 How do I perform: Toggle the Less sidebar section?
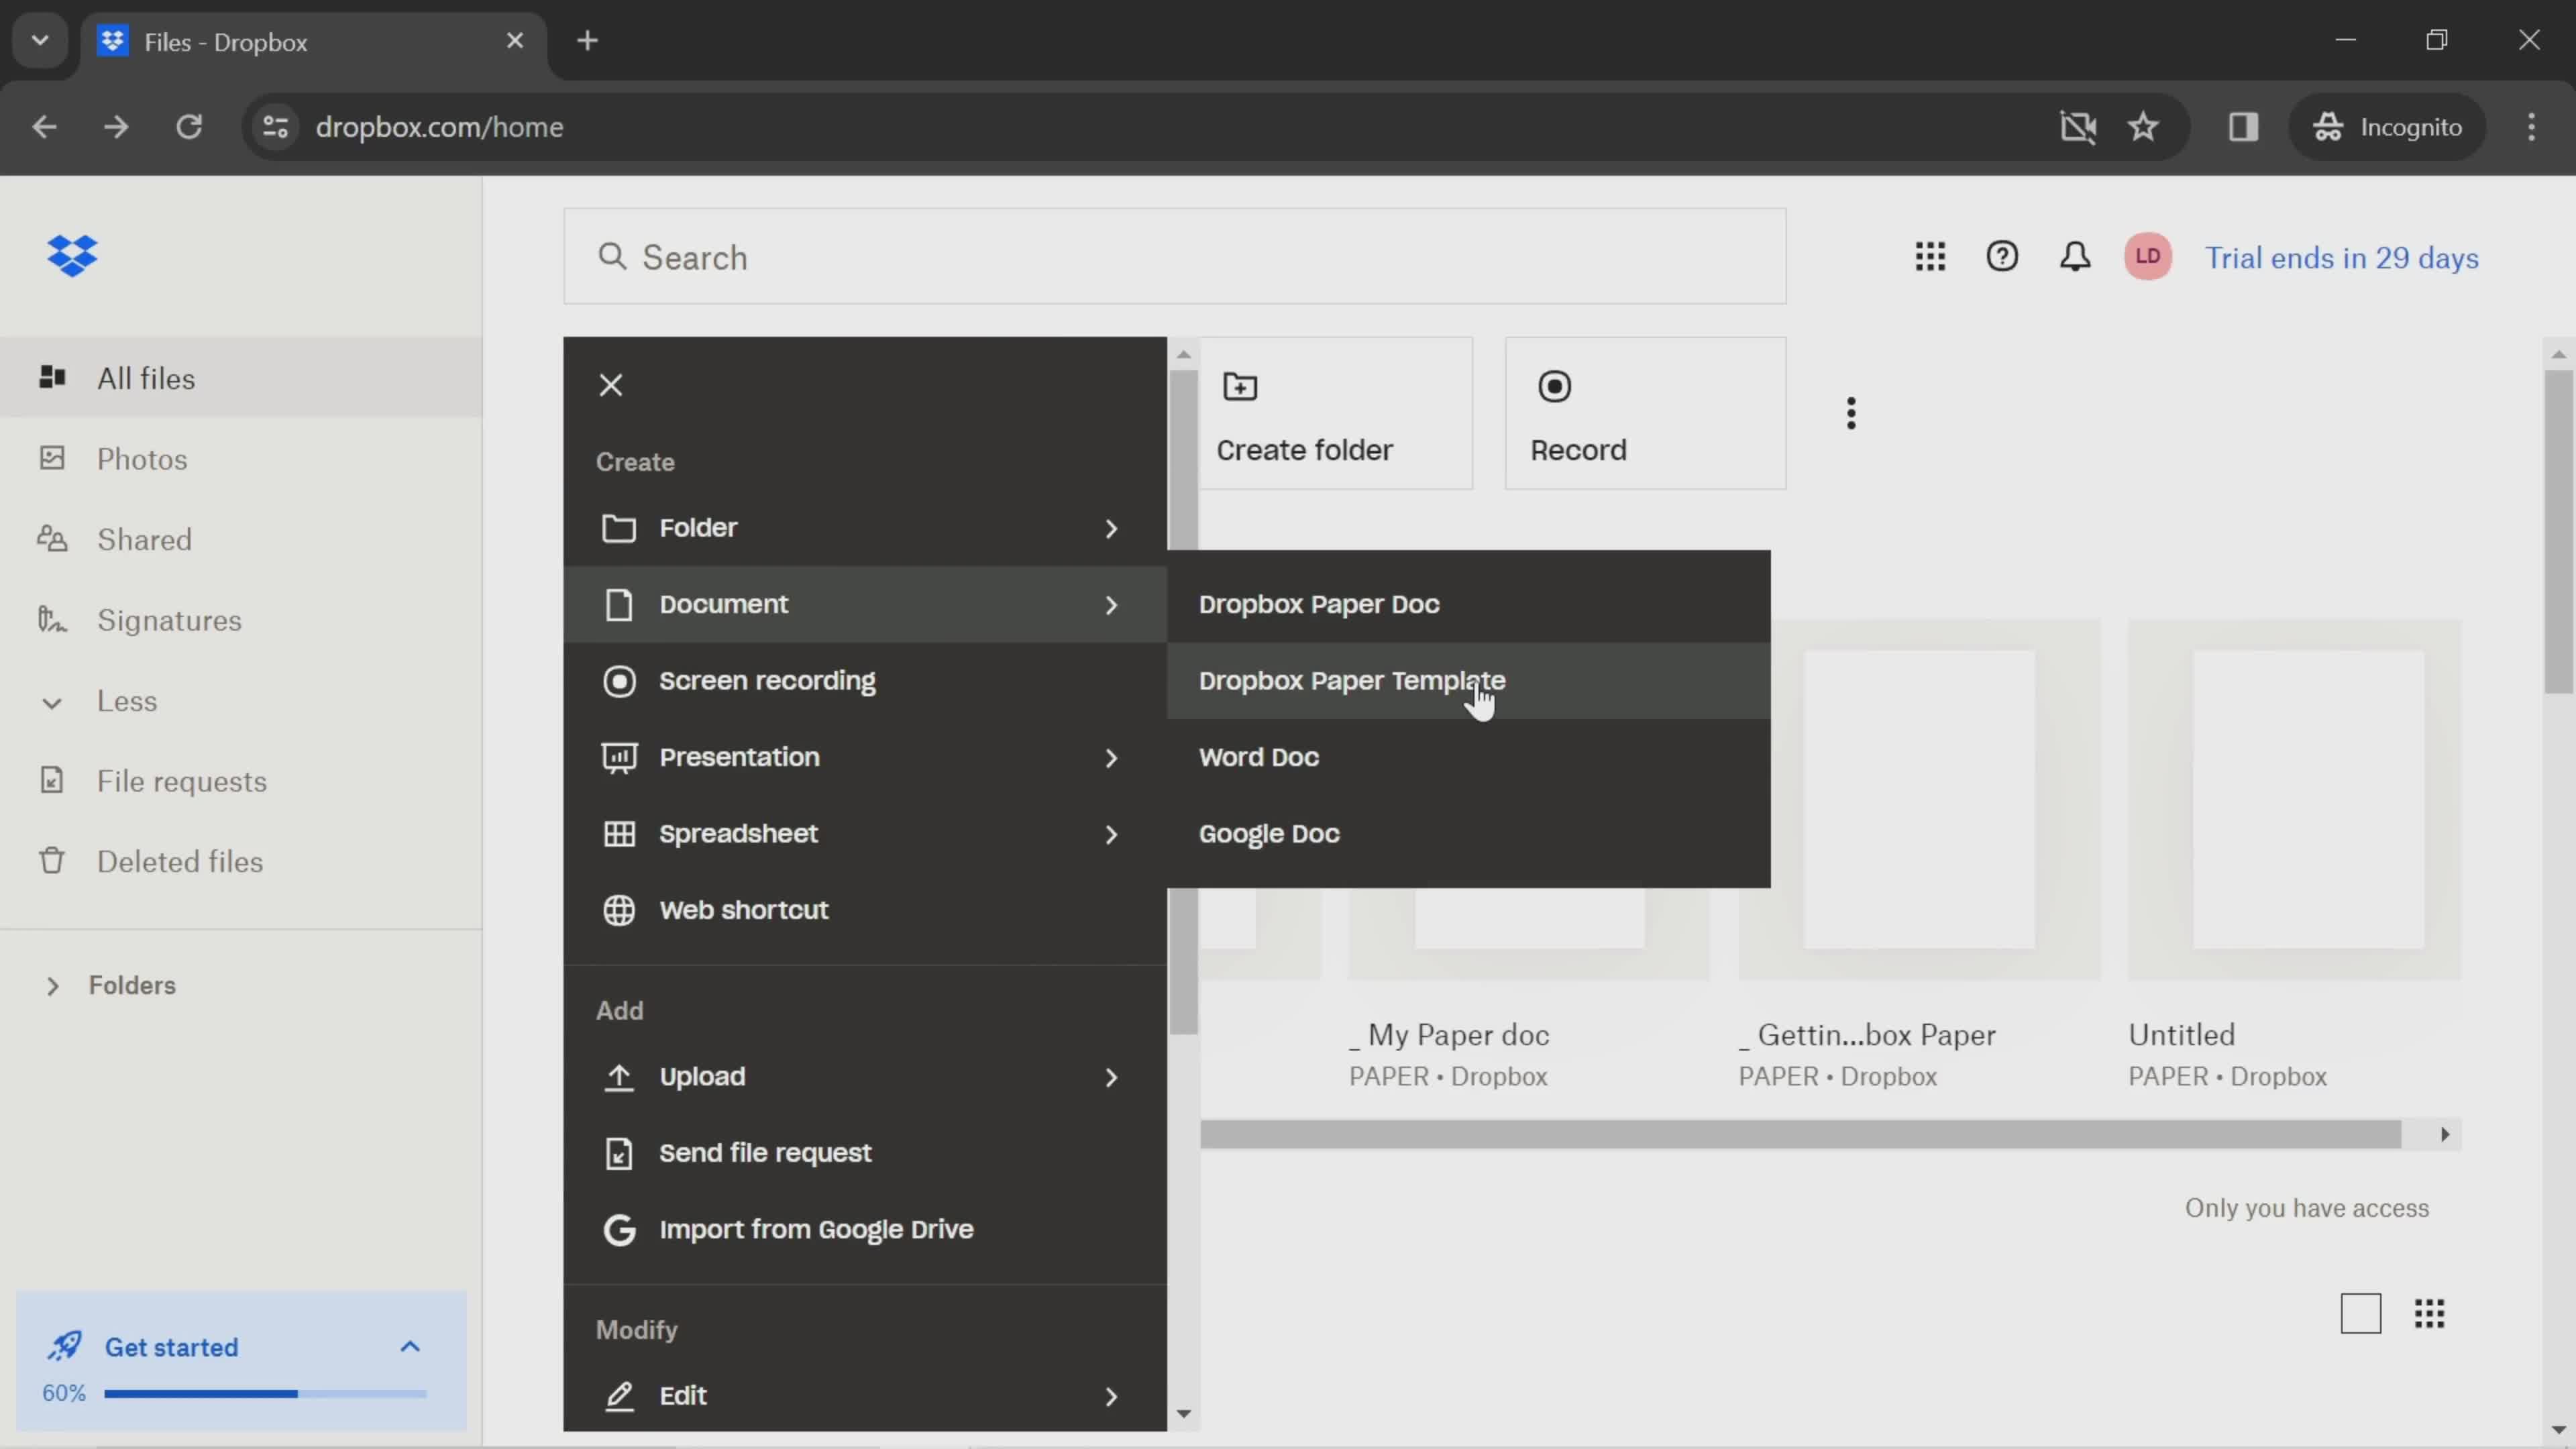(x=125, y=699)
